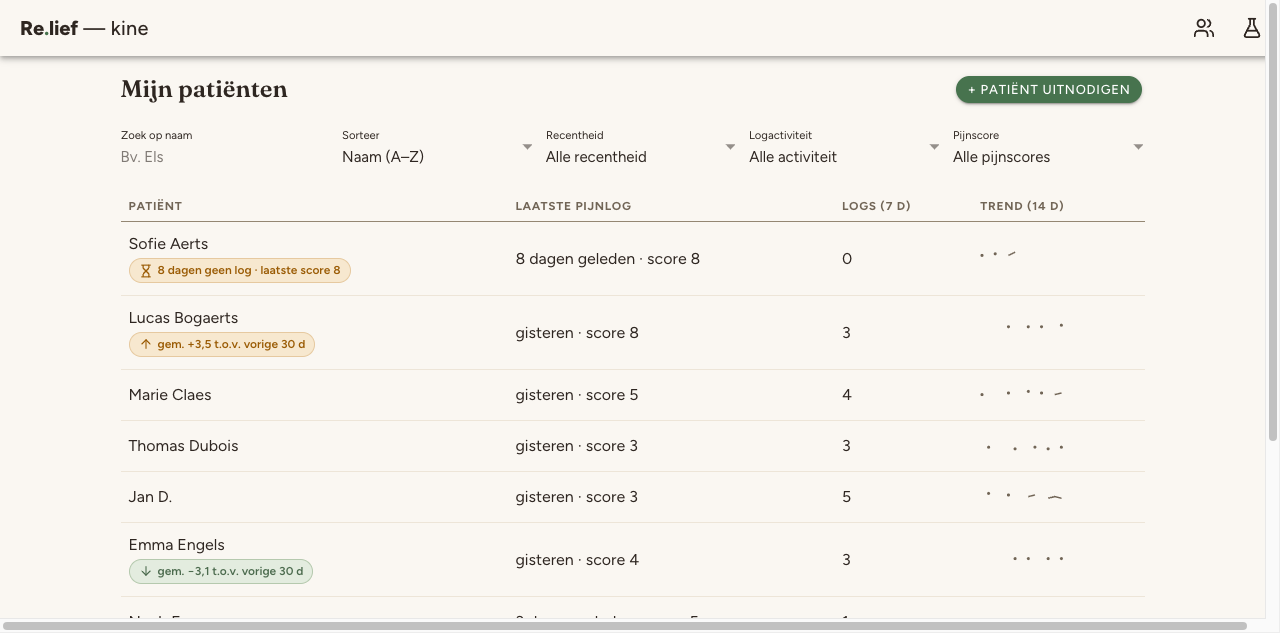Click 'gisteren · score 4' for Emma Engels

577,560
